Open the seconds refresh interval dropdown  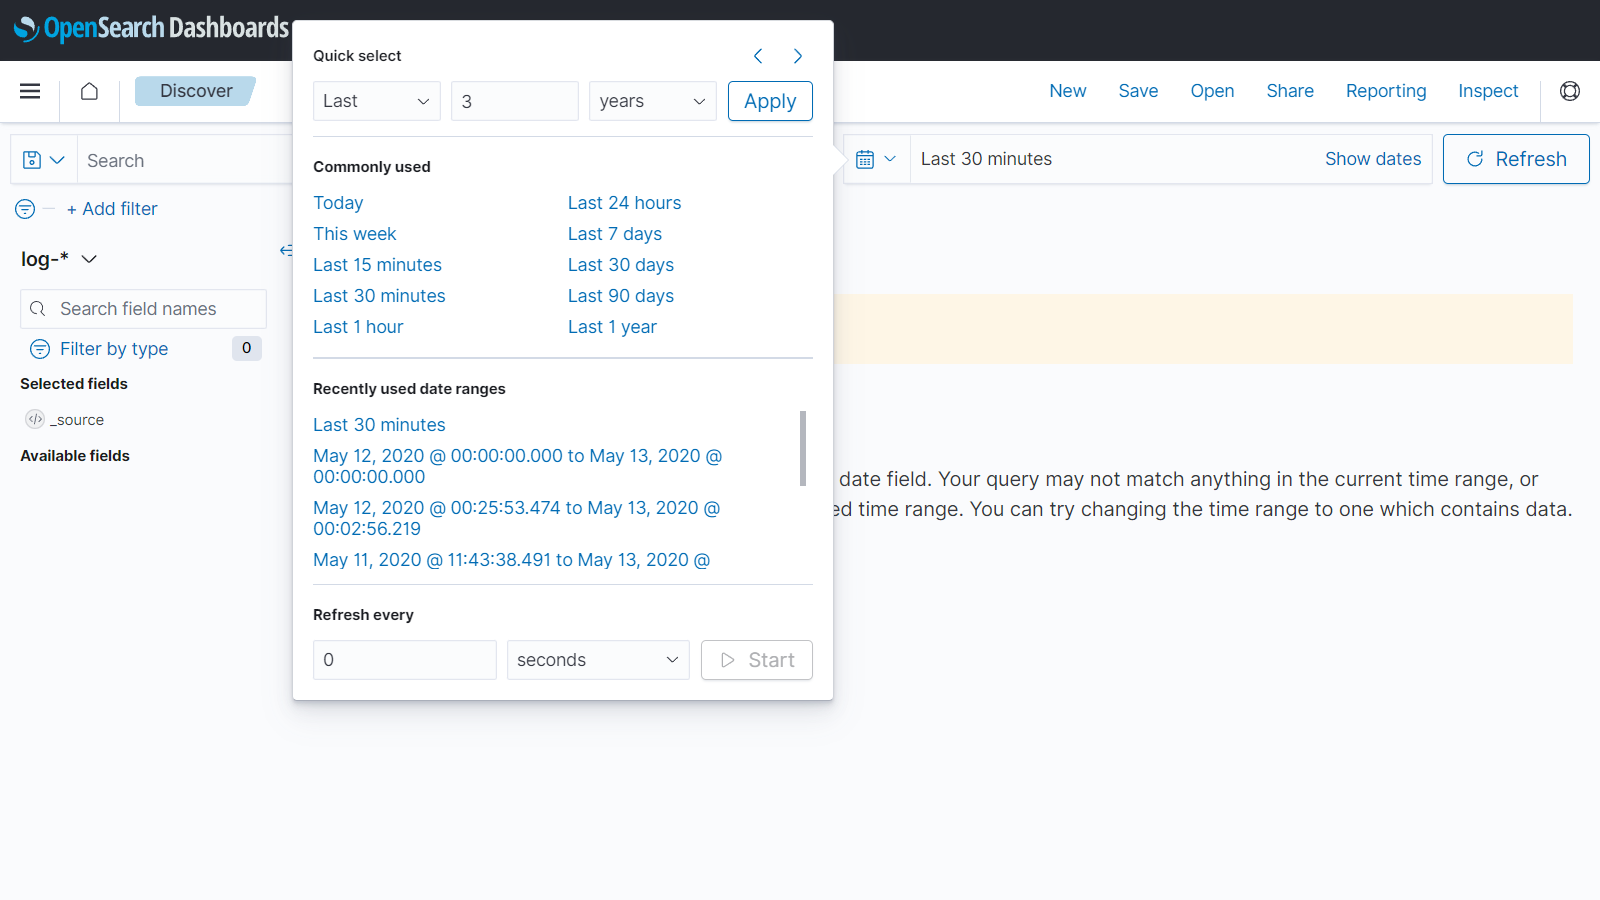tap(597, 660)
